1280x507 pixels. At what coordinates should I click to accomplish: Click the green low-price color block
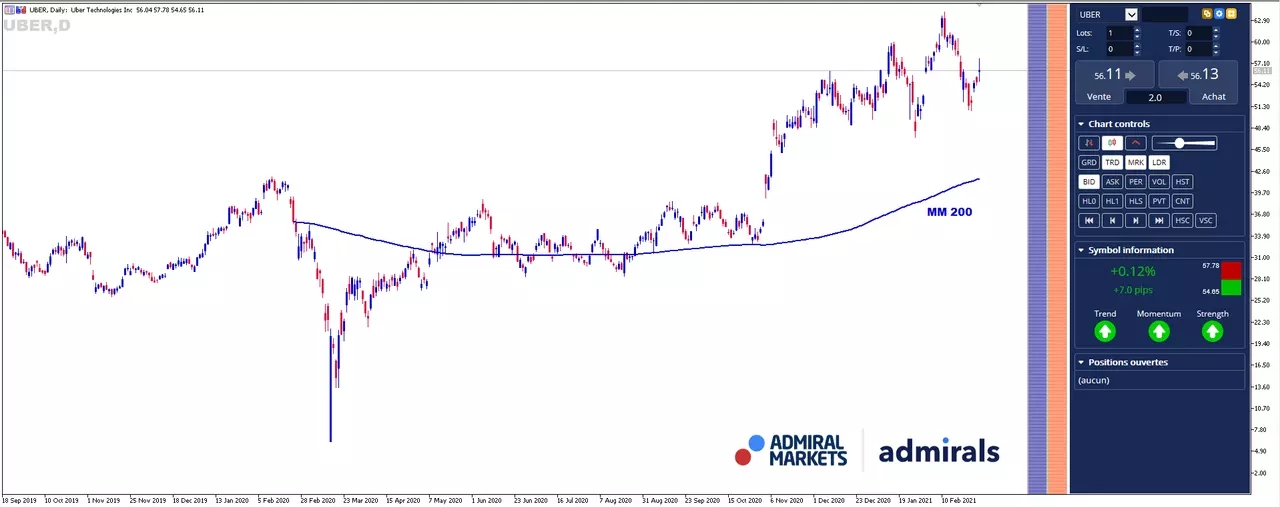point(1231,288)
